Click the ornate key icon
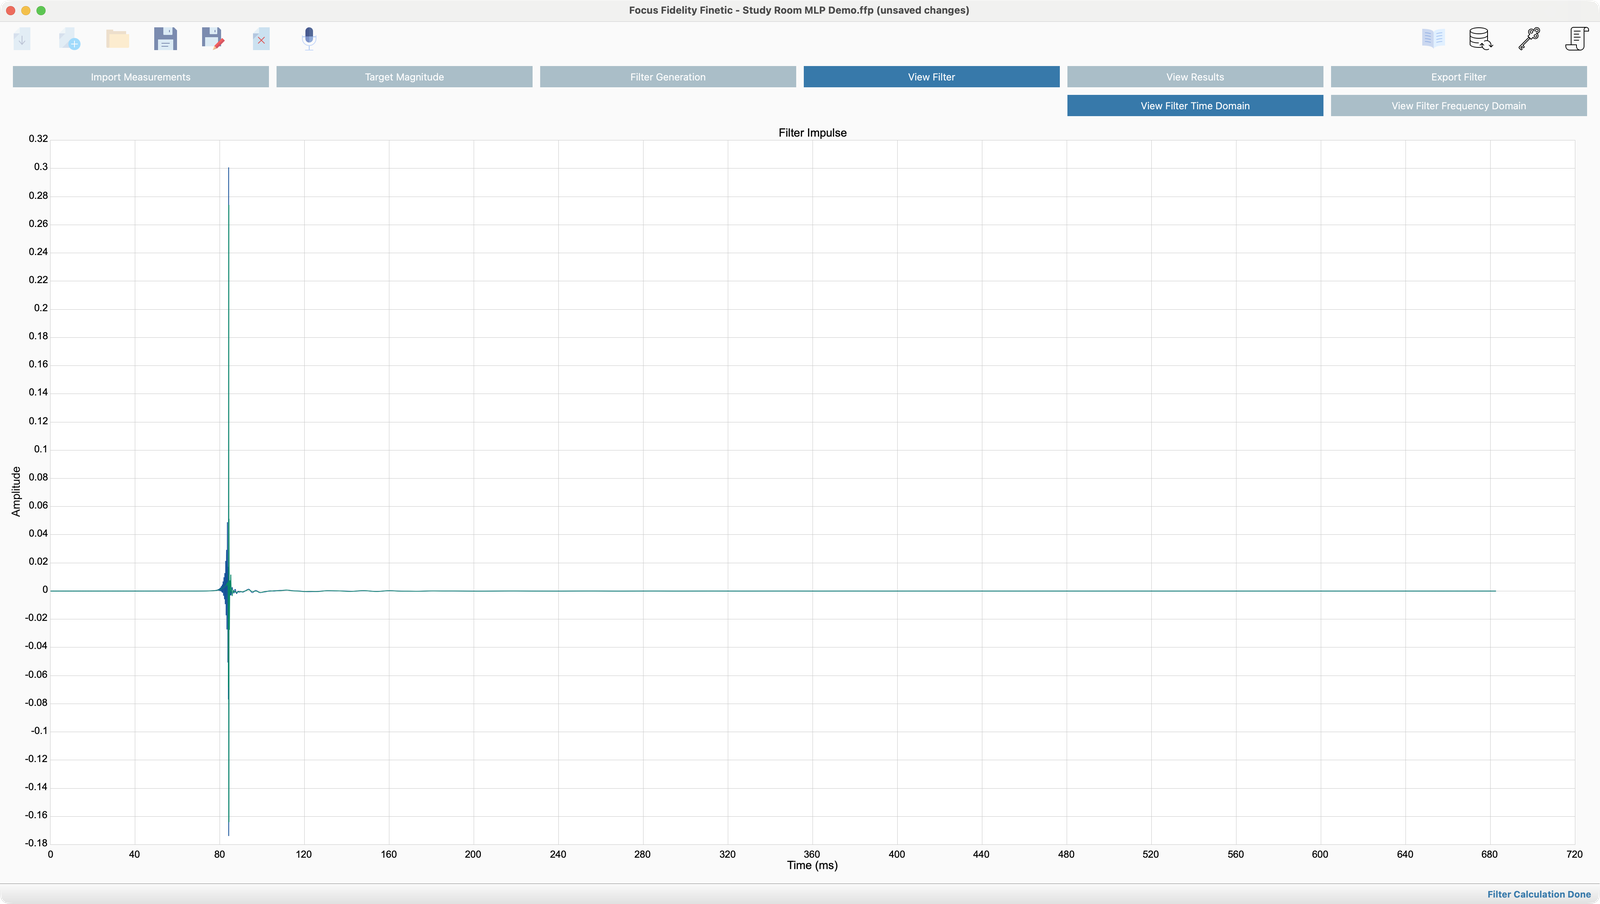The image size is (1600, 904). pyautogui.click(x=1529, y=39)
